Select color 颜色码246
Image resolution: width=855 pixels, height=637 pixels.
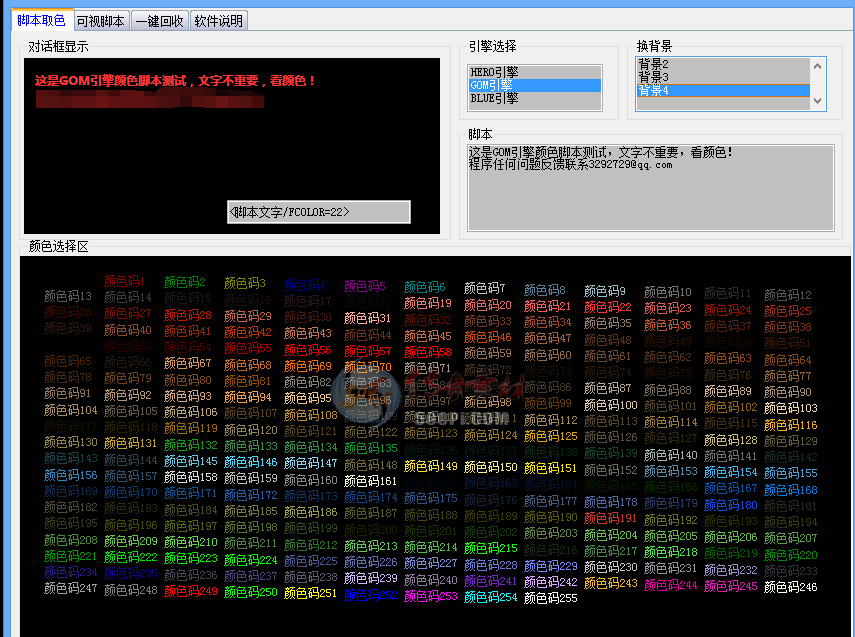coord(791,587)
